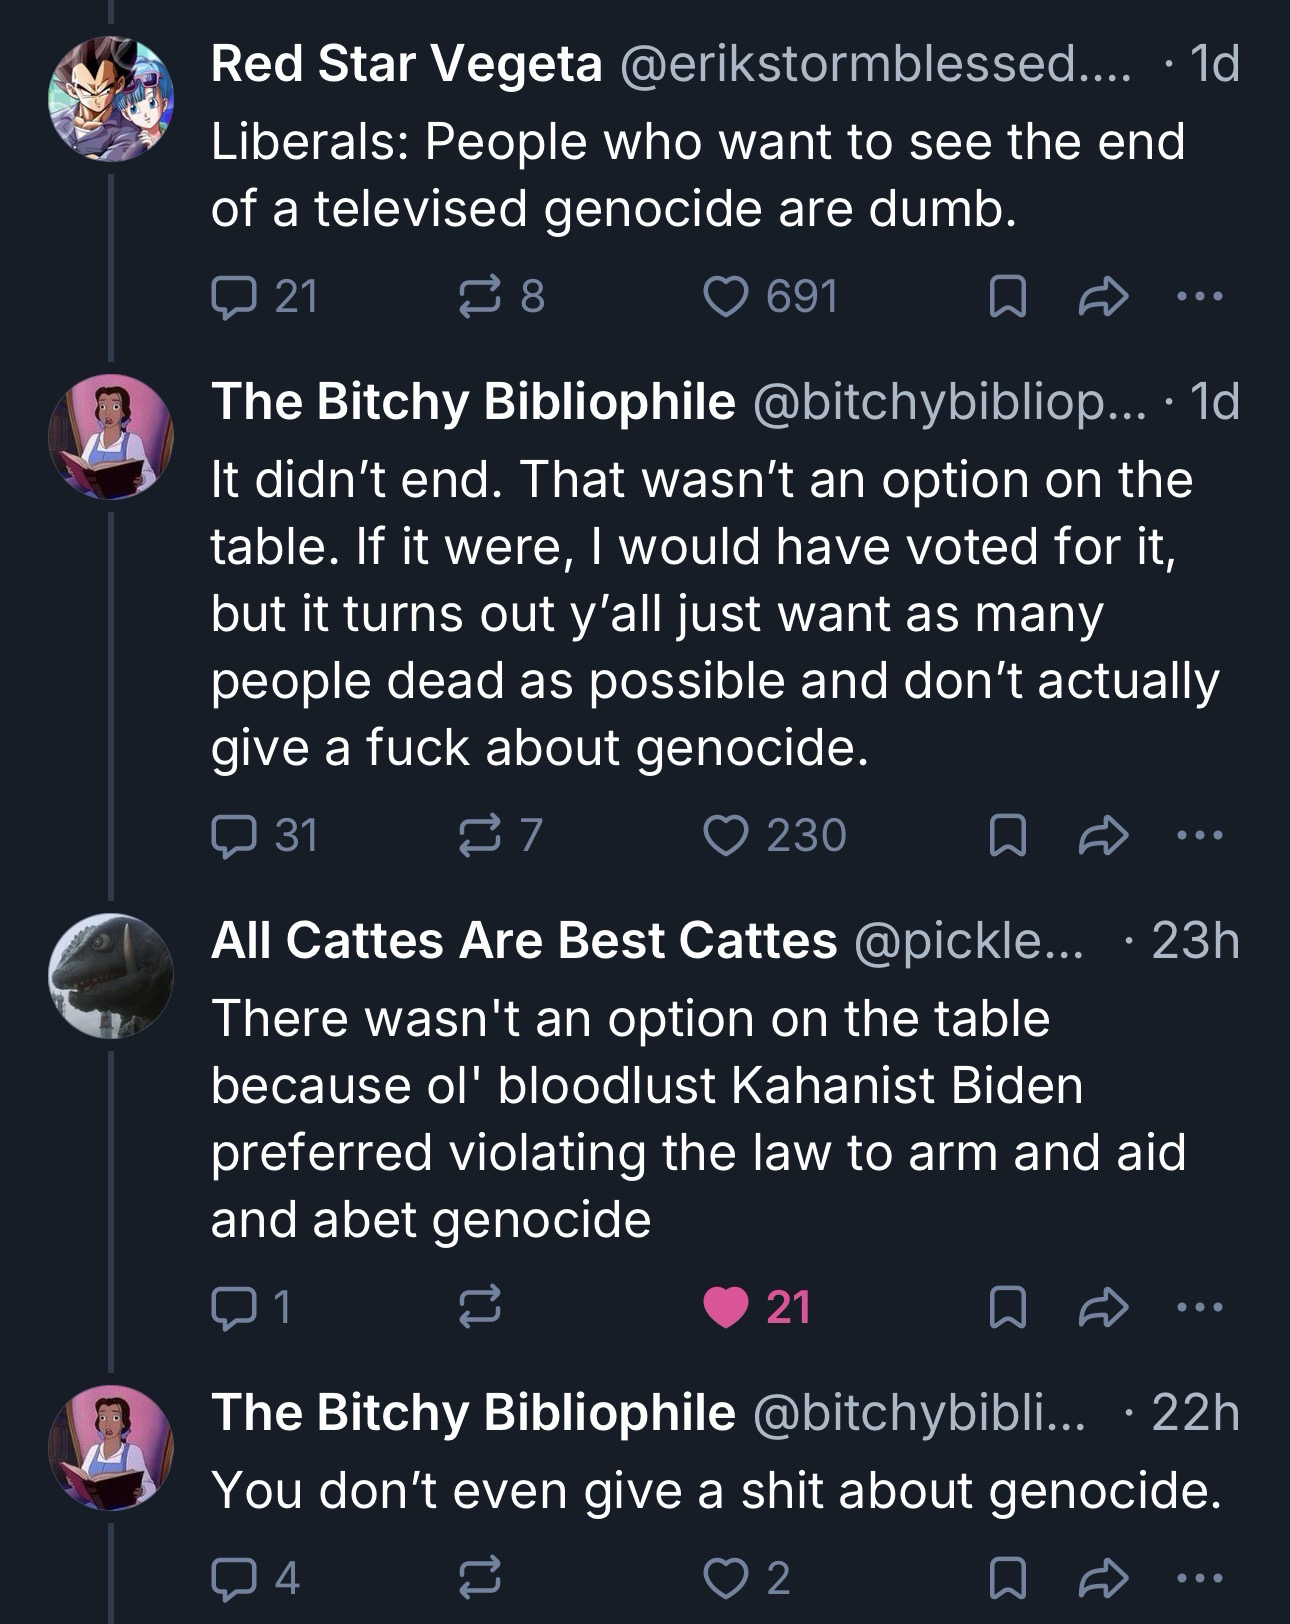Reply to the post with 4 comments

(232, 1577)
